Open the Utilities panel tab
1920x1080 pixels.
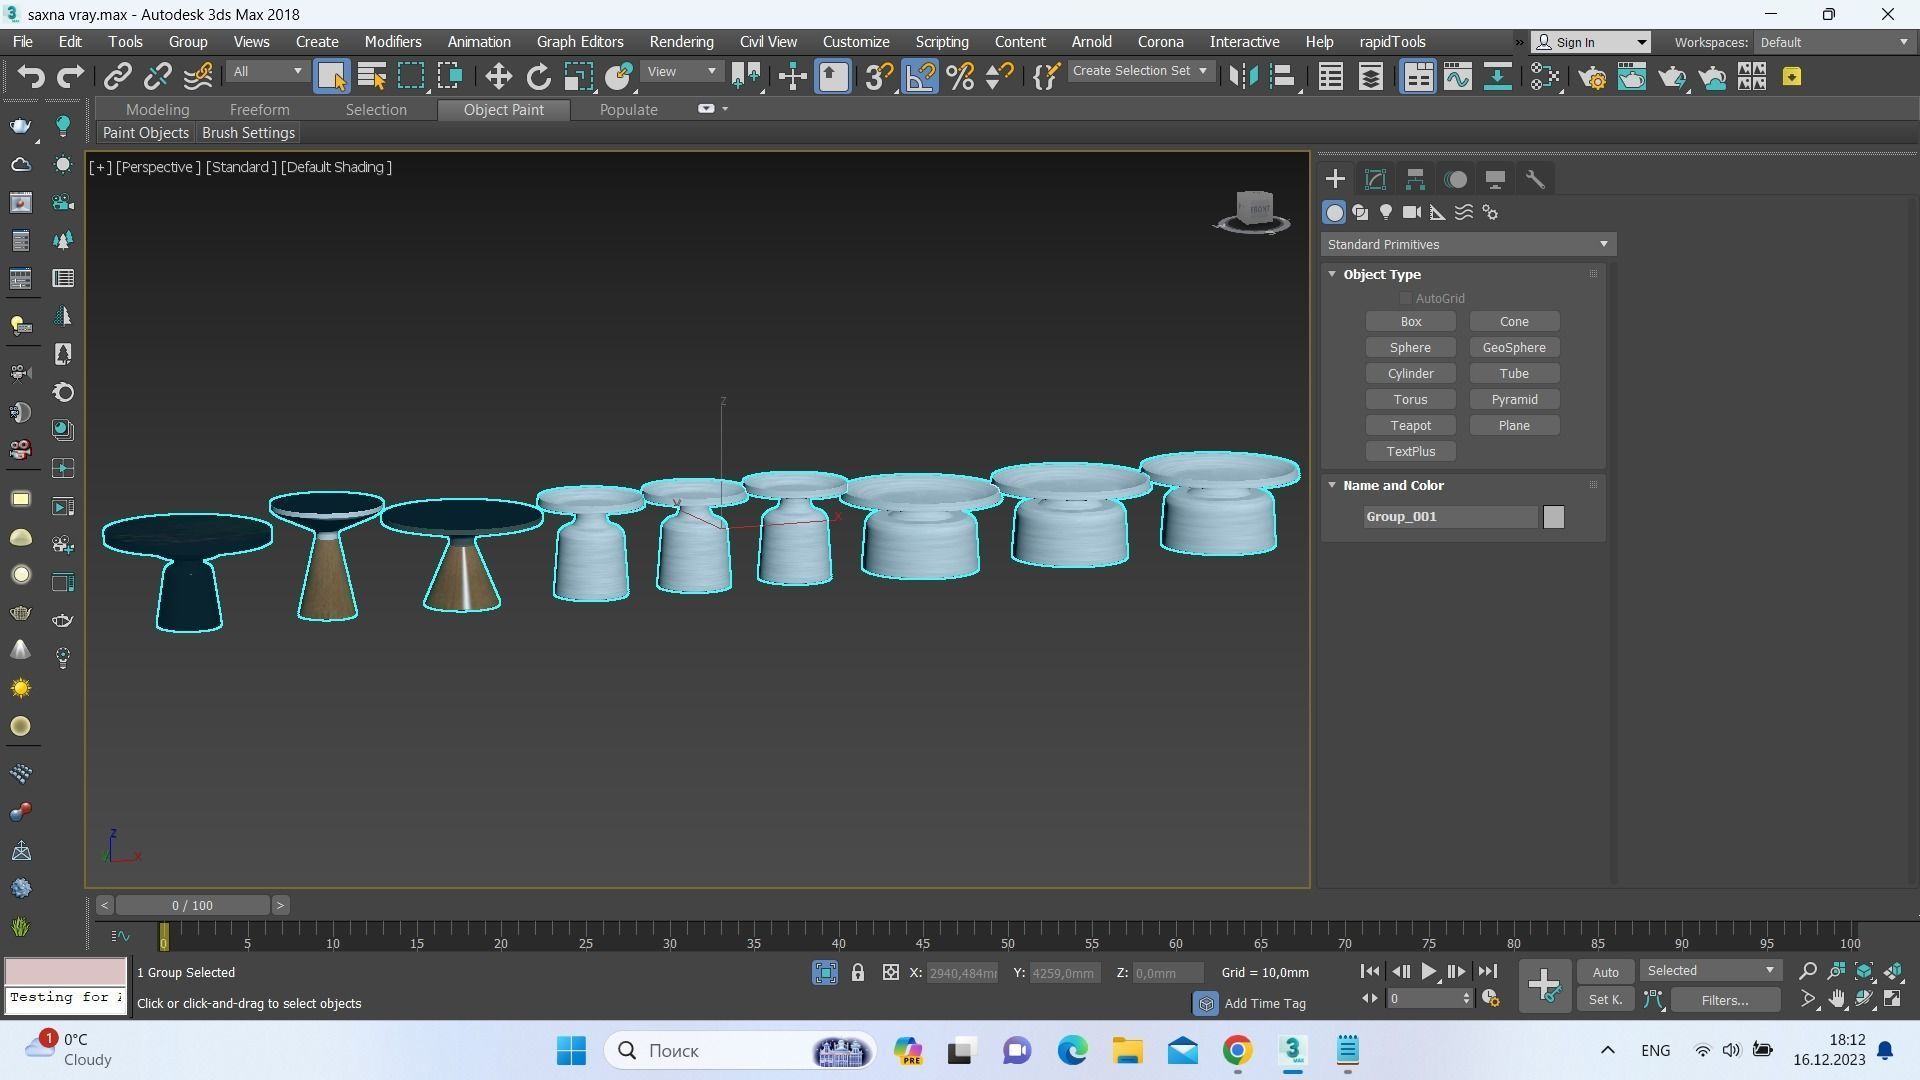1535,180
